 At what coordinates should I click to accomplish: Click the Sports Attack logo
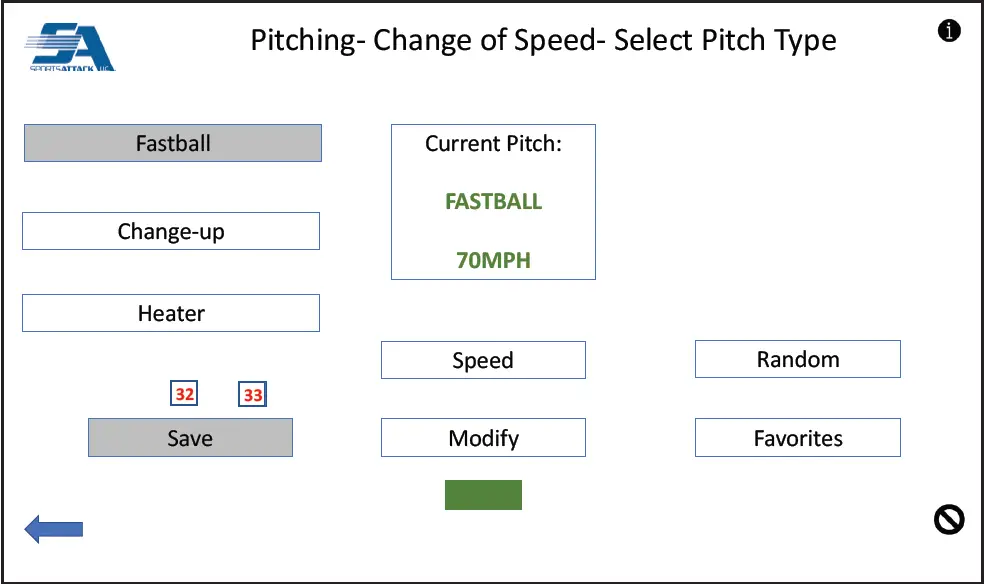click(x=70, y=48)
